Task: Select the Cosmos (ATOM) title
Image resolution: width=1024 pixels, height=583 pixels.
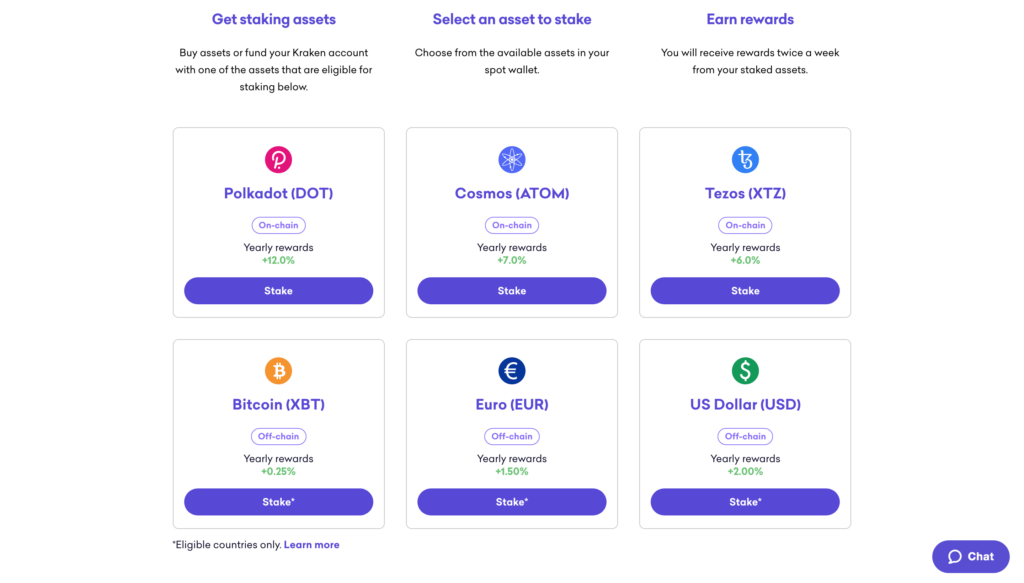Action: tap(511, 193)
